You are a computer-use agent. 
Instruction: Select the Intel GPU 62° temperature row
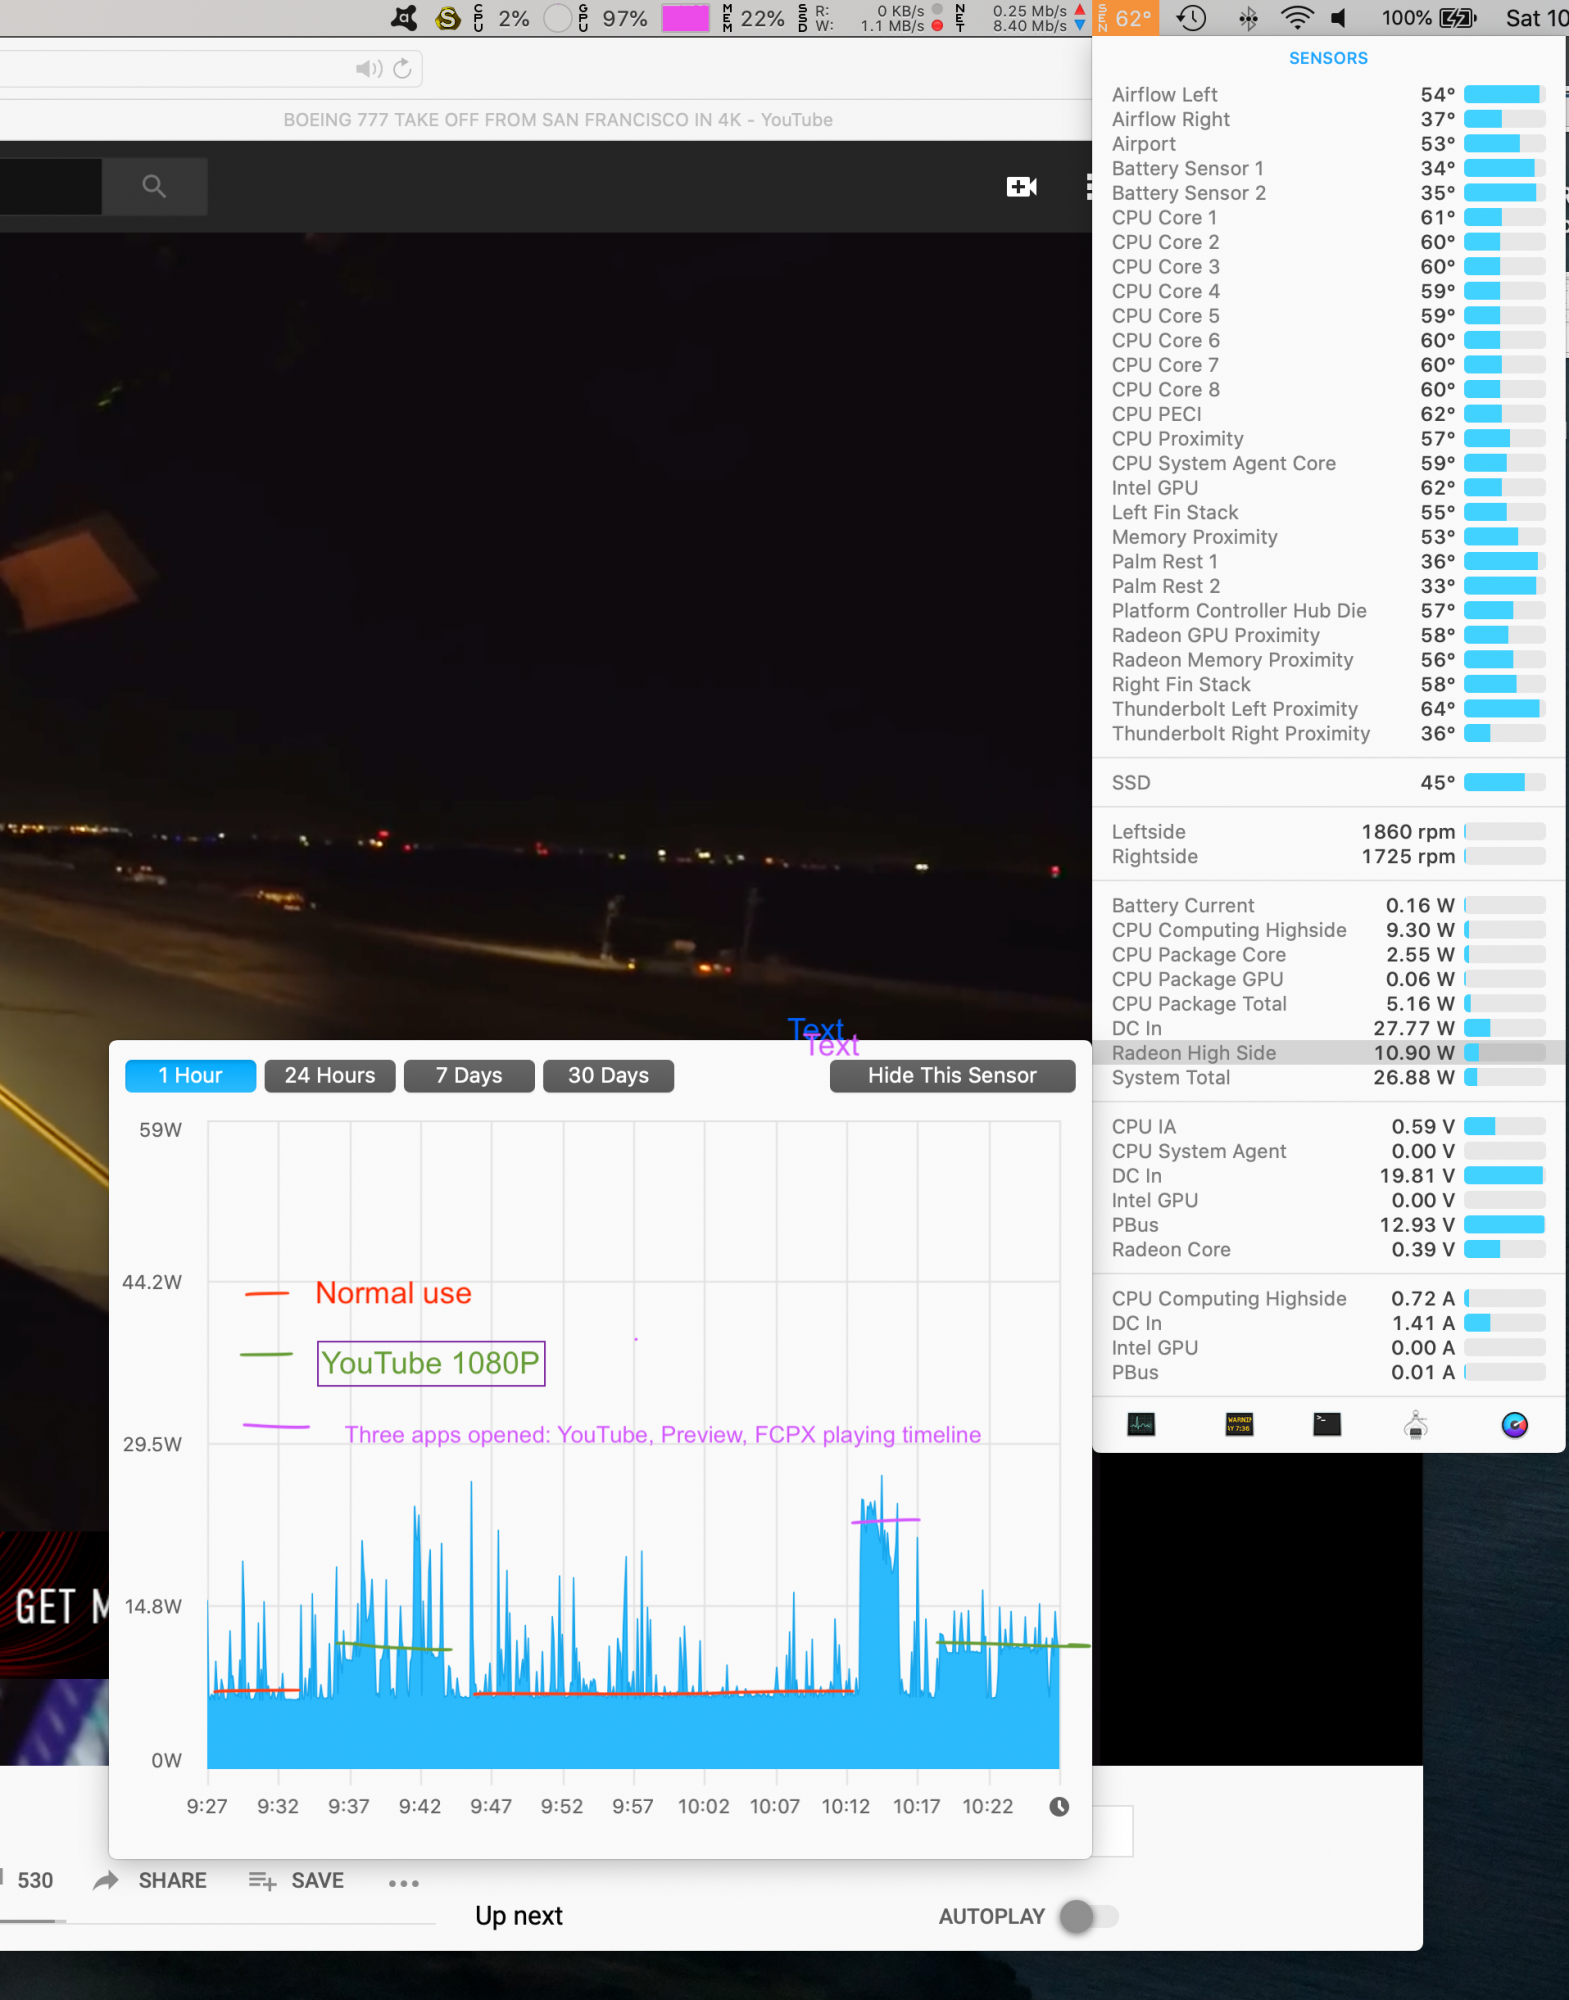pos(1328,487)
